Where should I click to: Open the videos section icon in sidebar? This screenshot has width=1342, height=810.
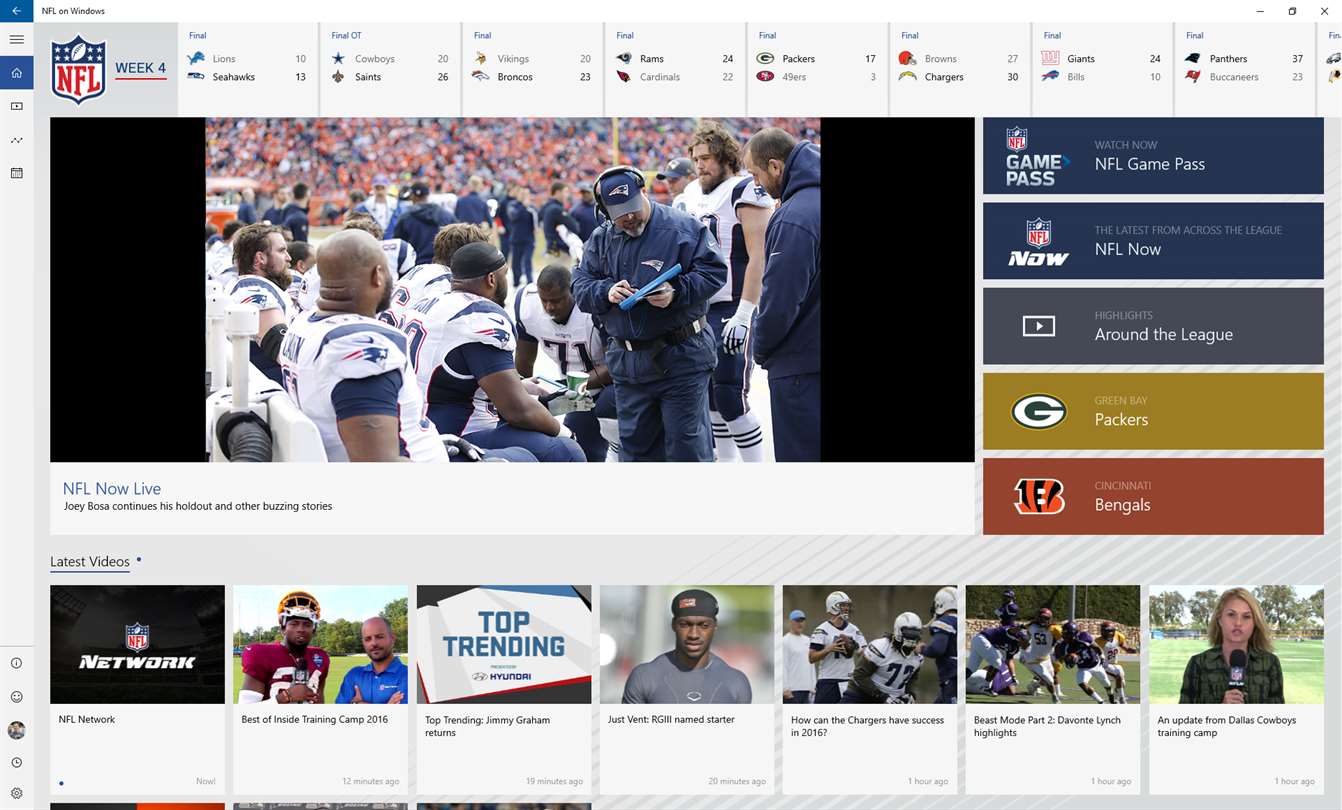[16, 106]
